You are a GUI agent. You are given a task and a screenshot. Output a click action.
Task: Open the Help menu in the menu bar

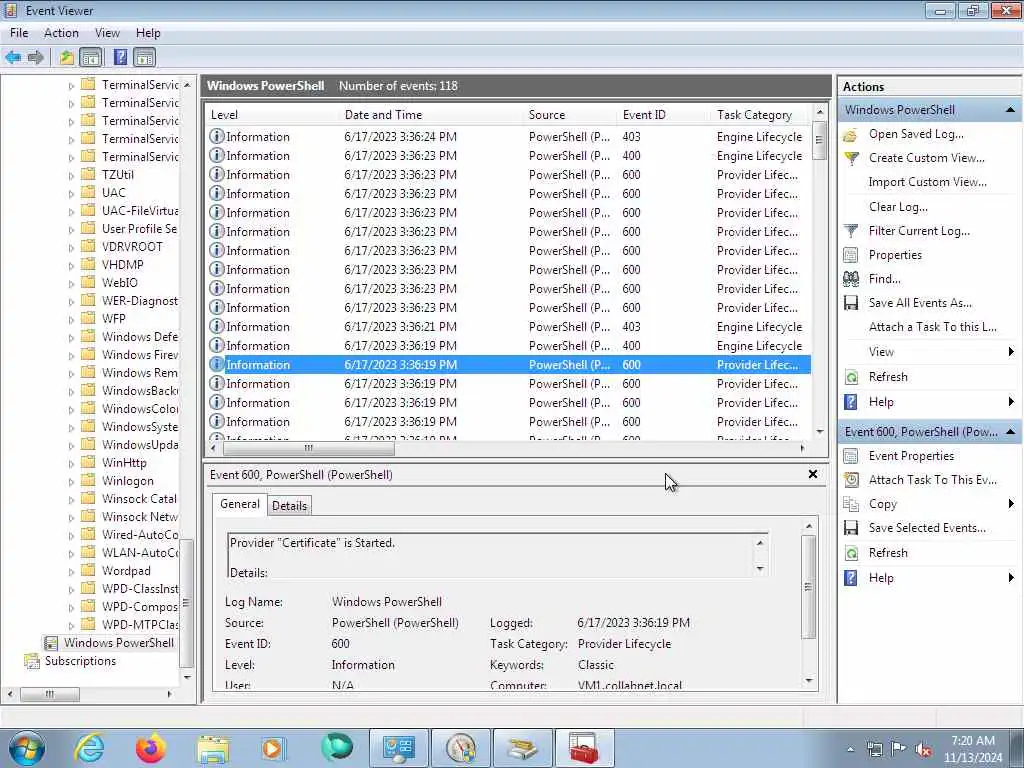pos(148,33)
